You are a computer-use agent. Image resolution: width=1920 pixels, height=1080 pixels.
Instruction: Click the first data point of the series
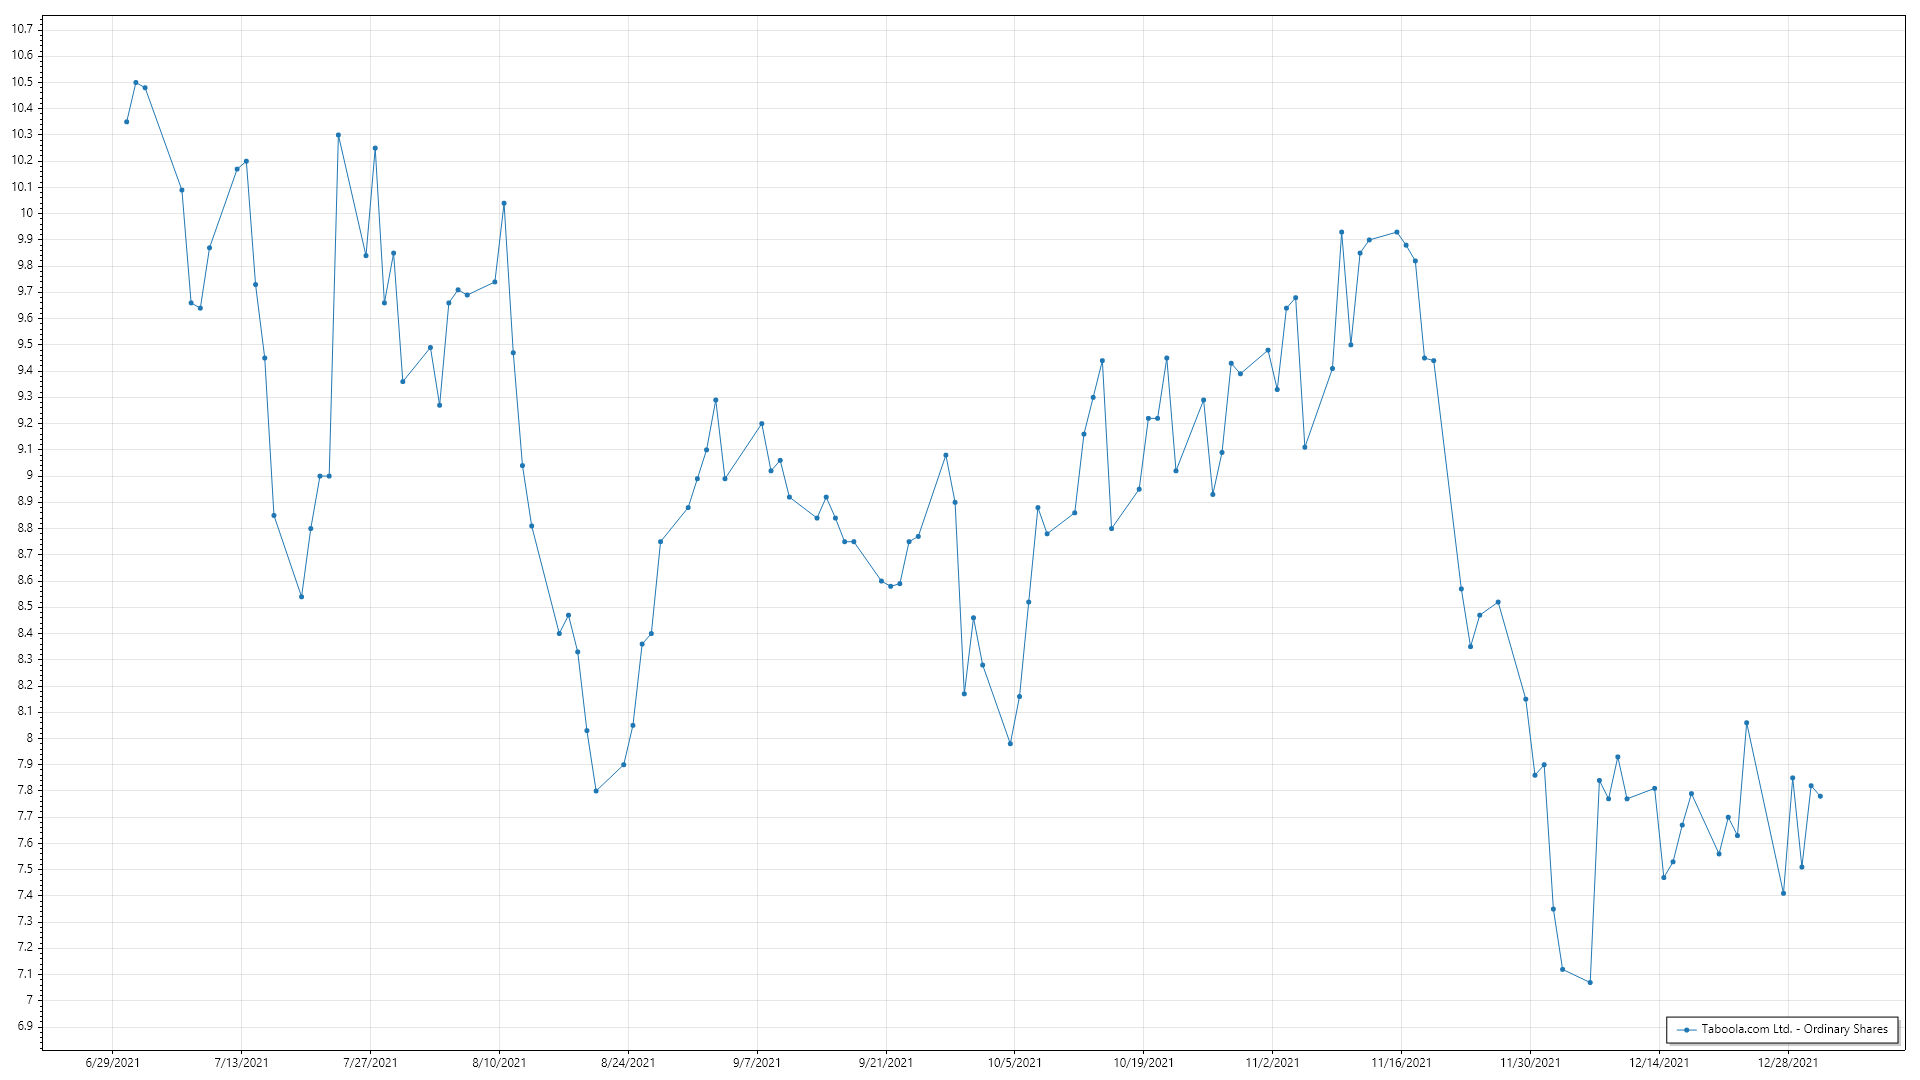(126, 122)
